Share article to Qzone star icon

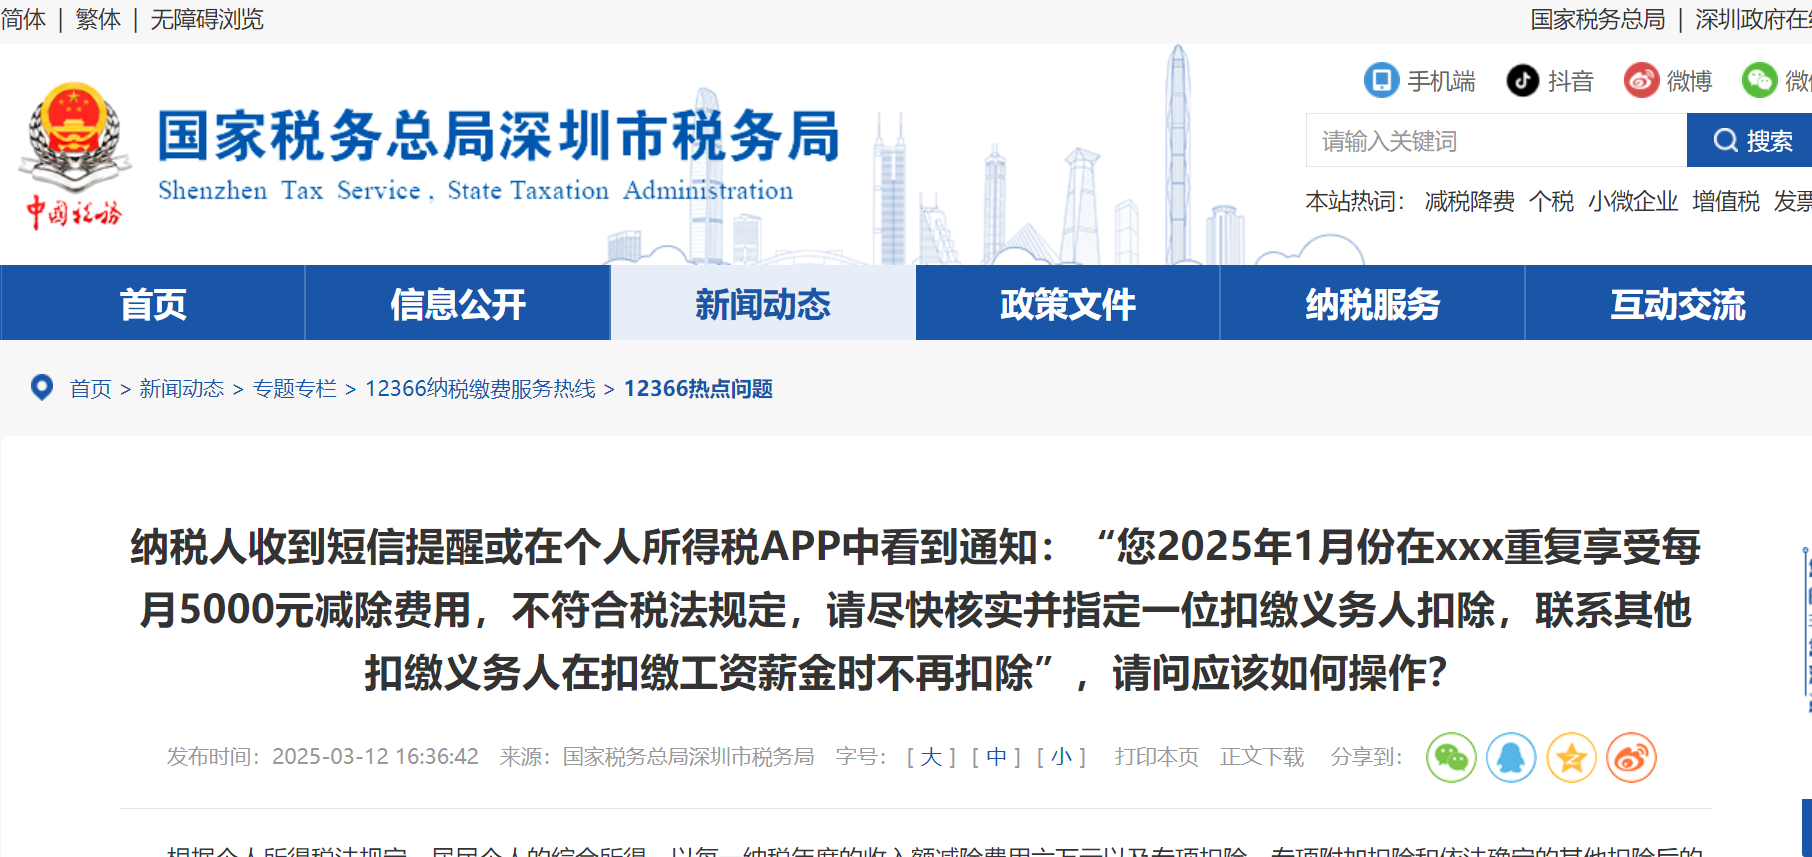tap(1571, 758)
